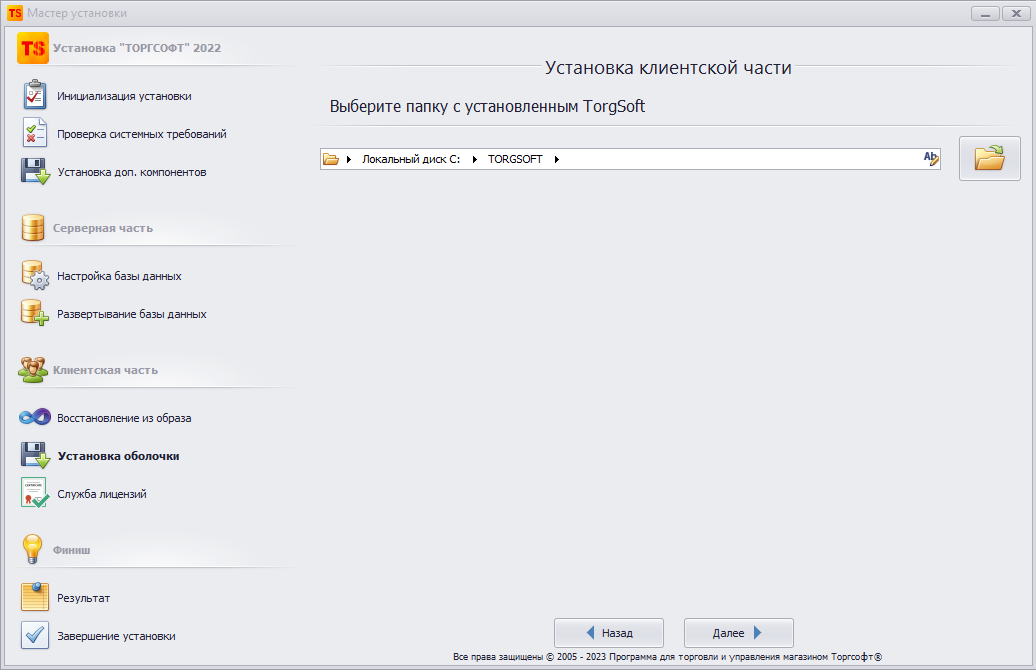Viewport: 1036px width, 670px height.
Task: Select Настройка базы данных step
Action: [119, 276]
